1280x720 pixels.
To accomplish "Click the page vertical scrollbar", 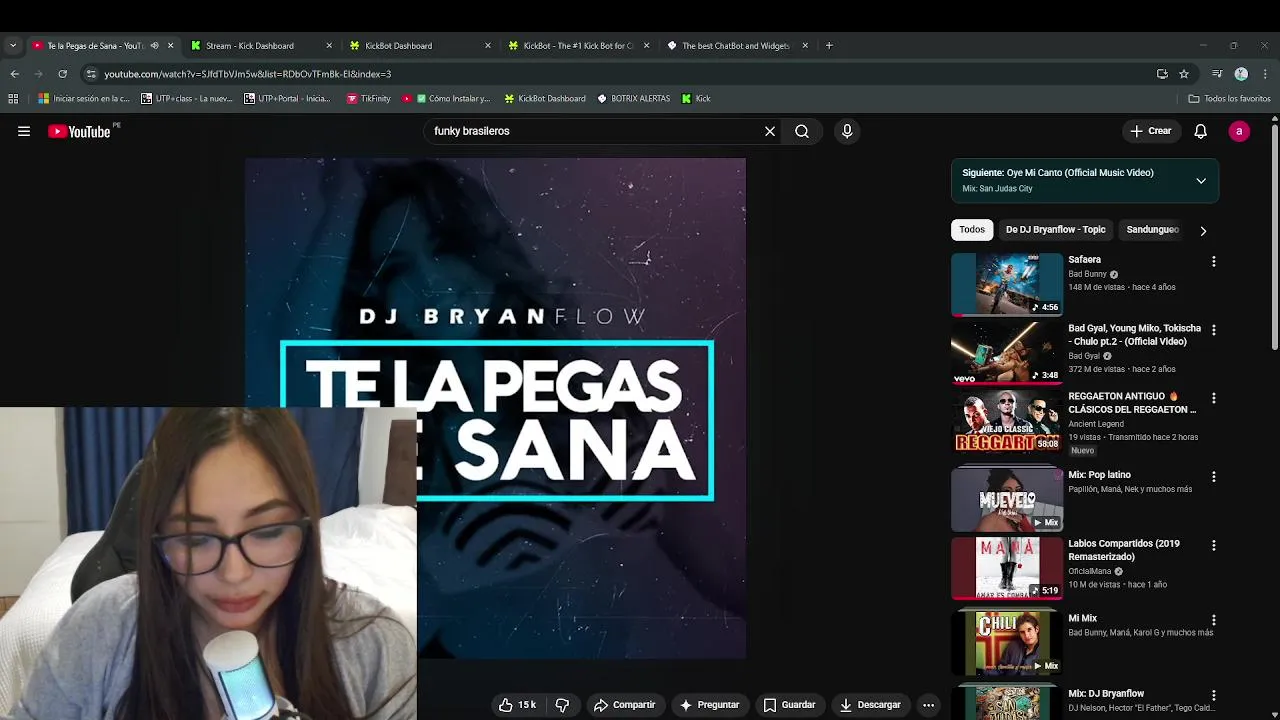I will [1275, 238].
